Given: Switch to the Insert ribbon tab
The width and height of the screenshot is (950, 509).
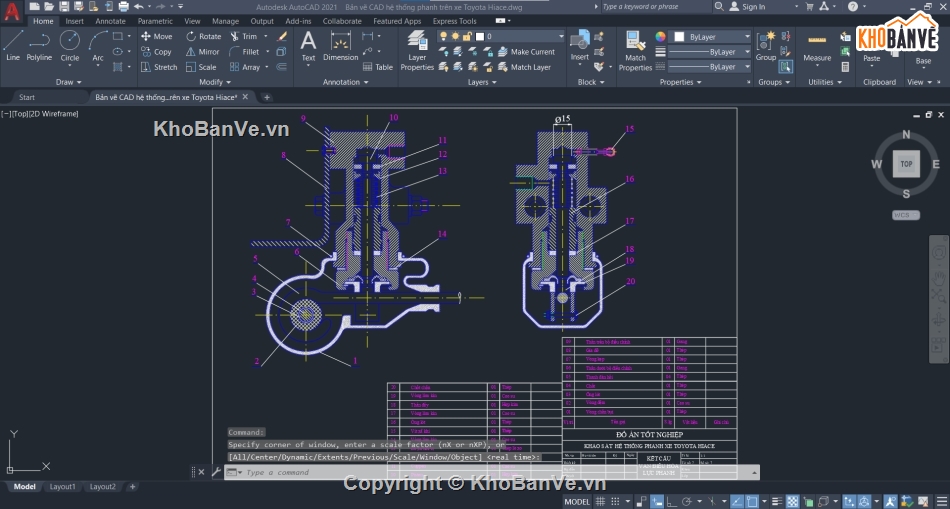Looking at the screenshot, I should [75, 21].
